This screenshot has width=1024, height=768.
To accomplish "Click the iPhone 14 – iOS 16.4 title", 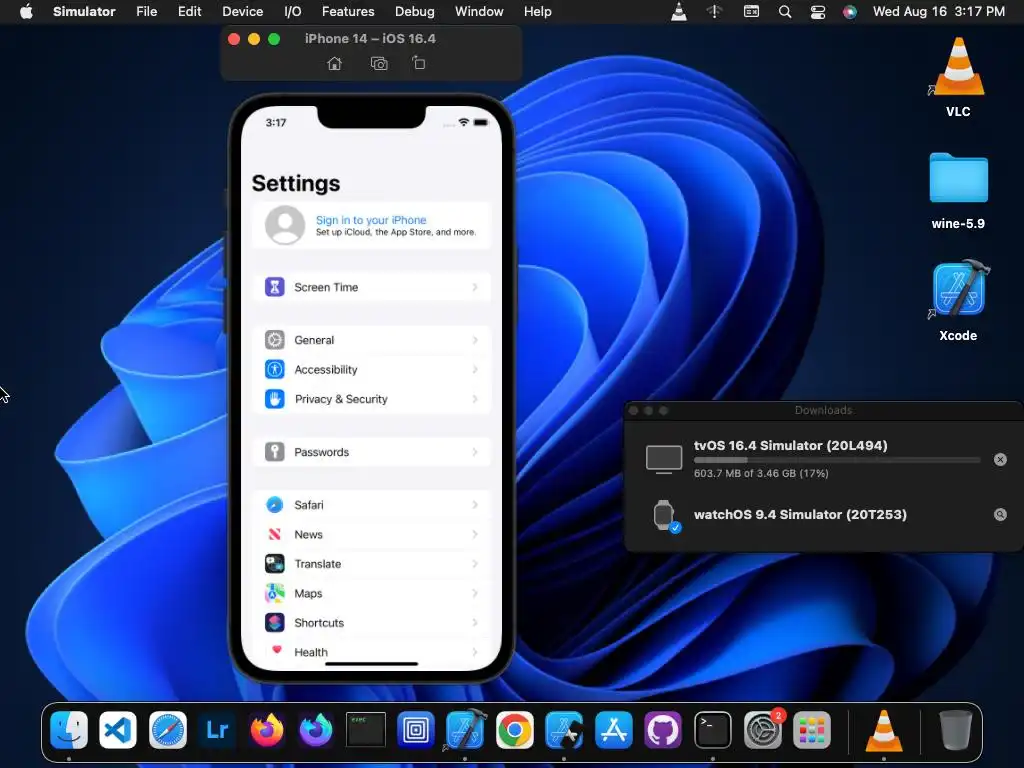I will [x=370, y=39].
